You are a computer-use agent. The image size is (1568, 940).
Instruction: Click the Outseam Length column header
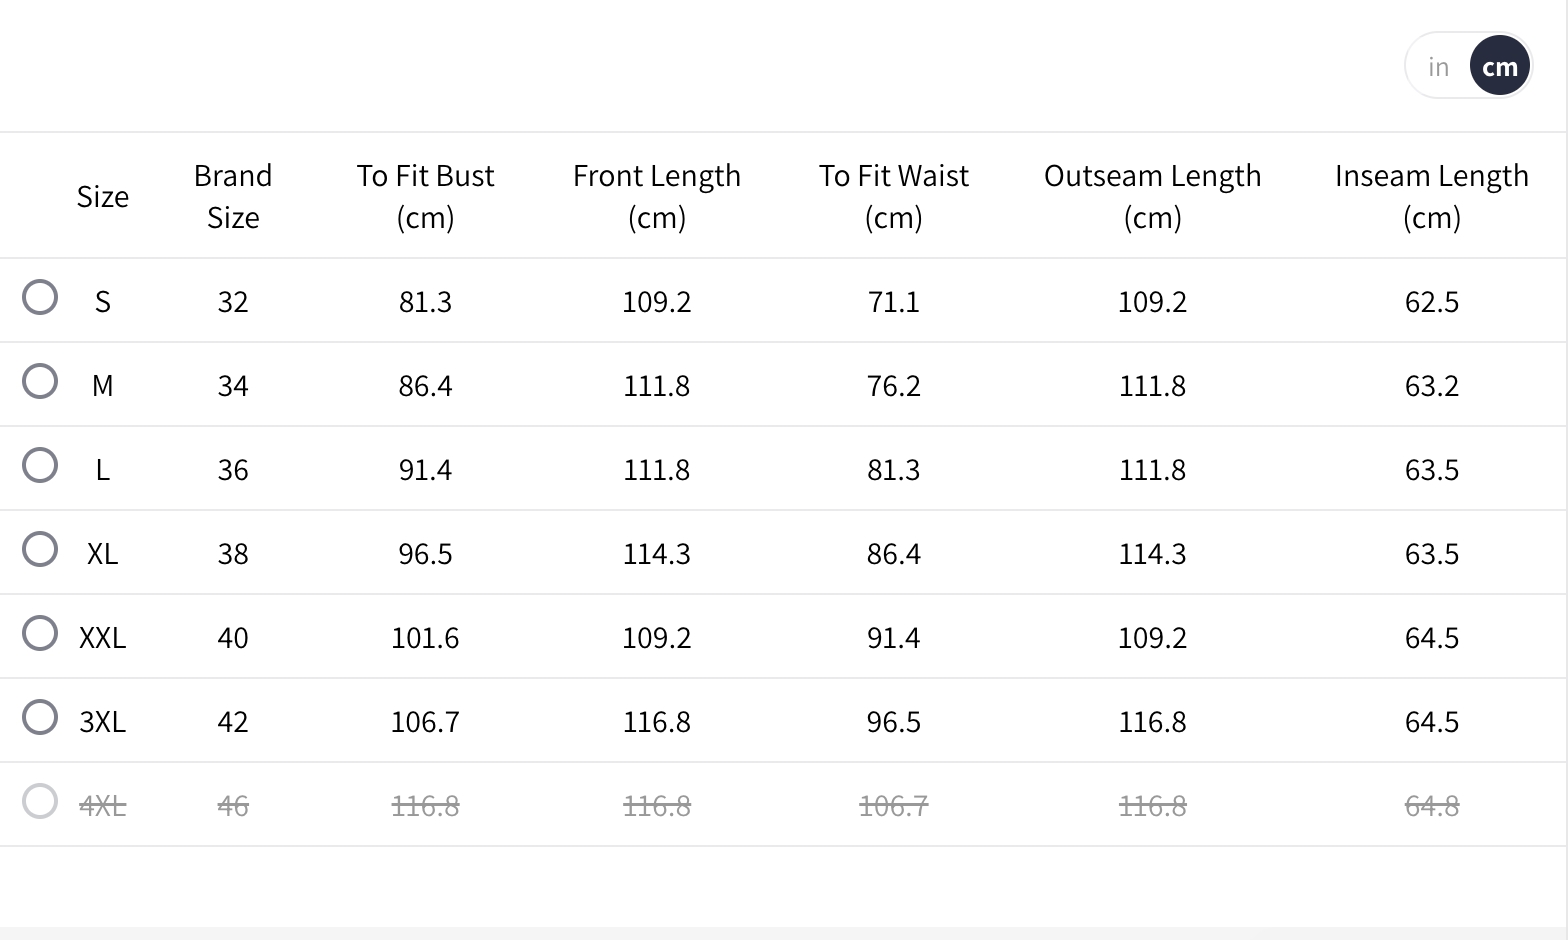pos(1152,196)
